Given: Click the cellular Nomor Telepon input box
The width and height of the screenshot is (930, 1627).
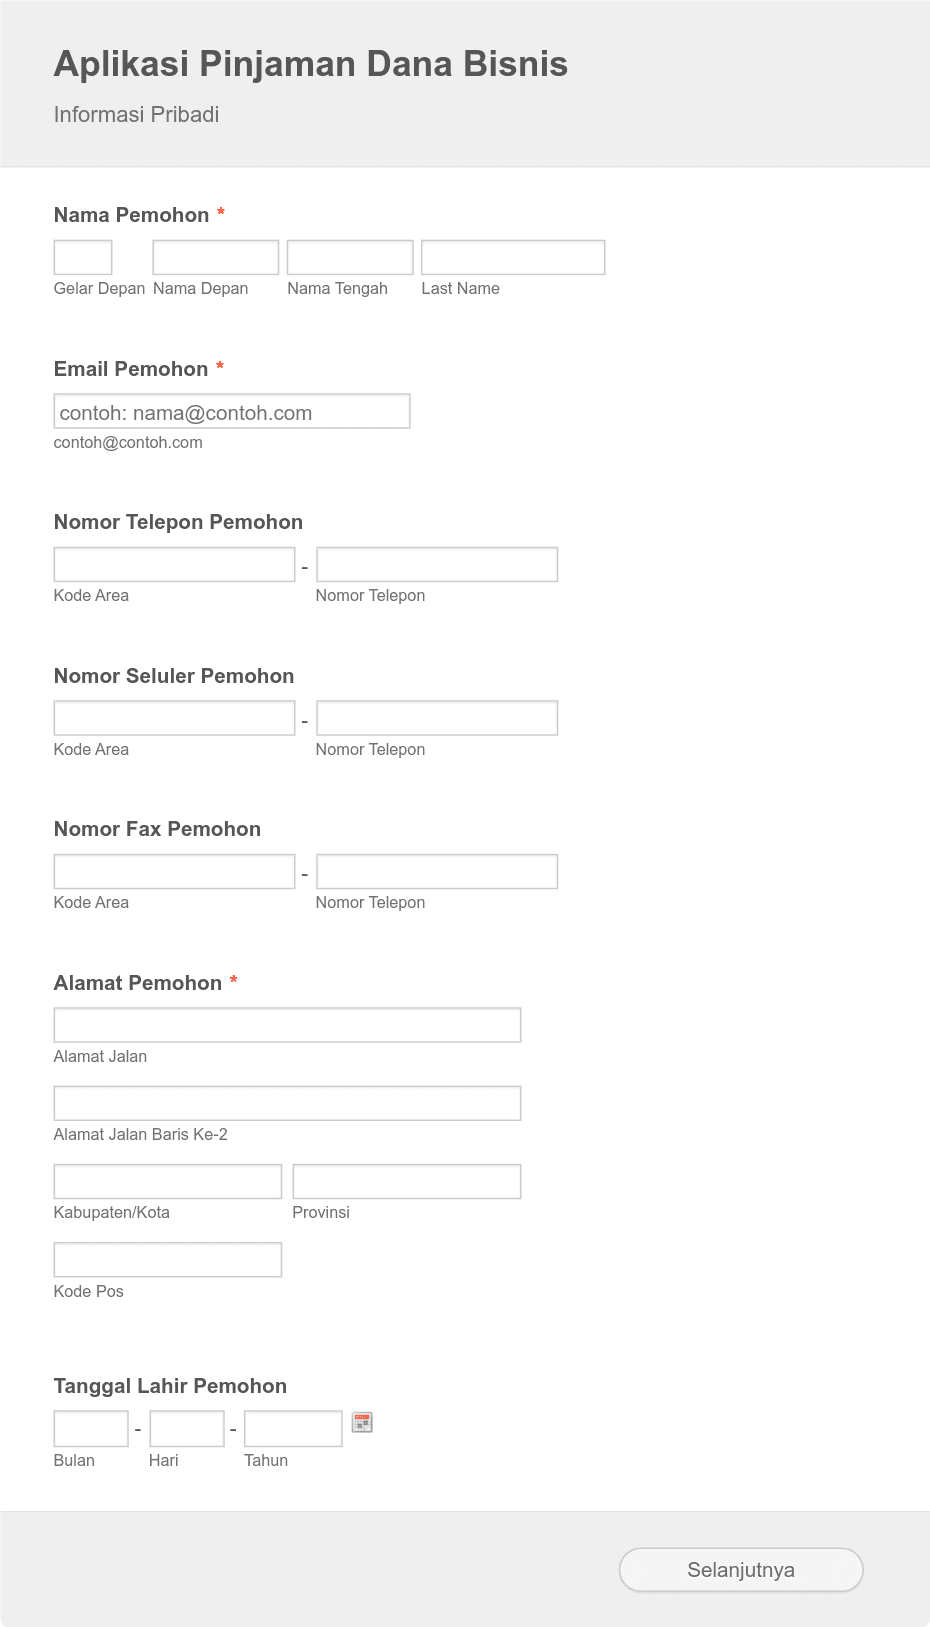Looking at the screenshot, I should (x=436, y=717).
